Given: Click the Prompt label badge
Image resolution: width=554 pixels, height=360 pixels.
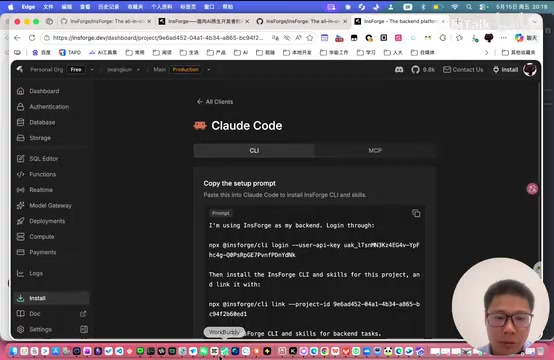Looking at the screenshot, I should click(x=220, y=213).
